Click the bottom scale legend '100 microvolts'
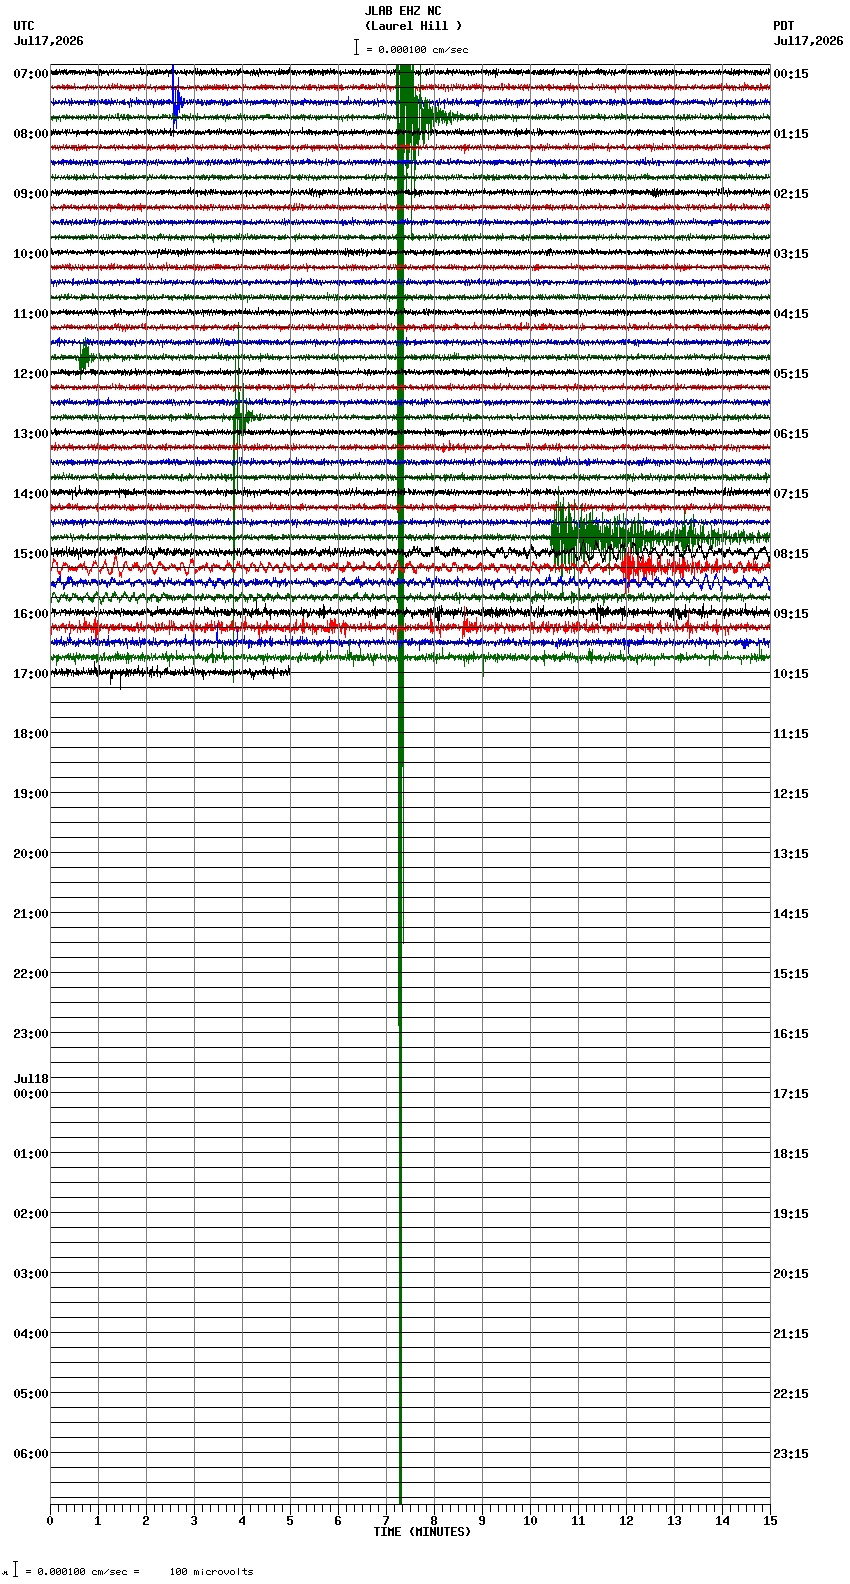850x1584 pixels. click(211, 1572)
